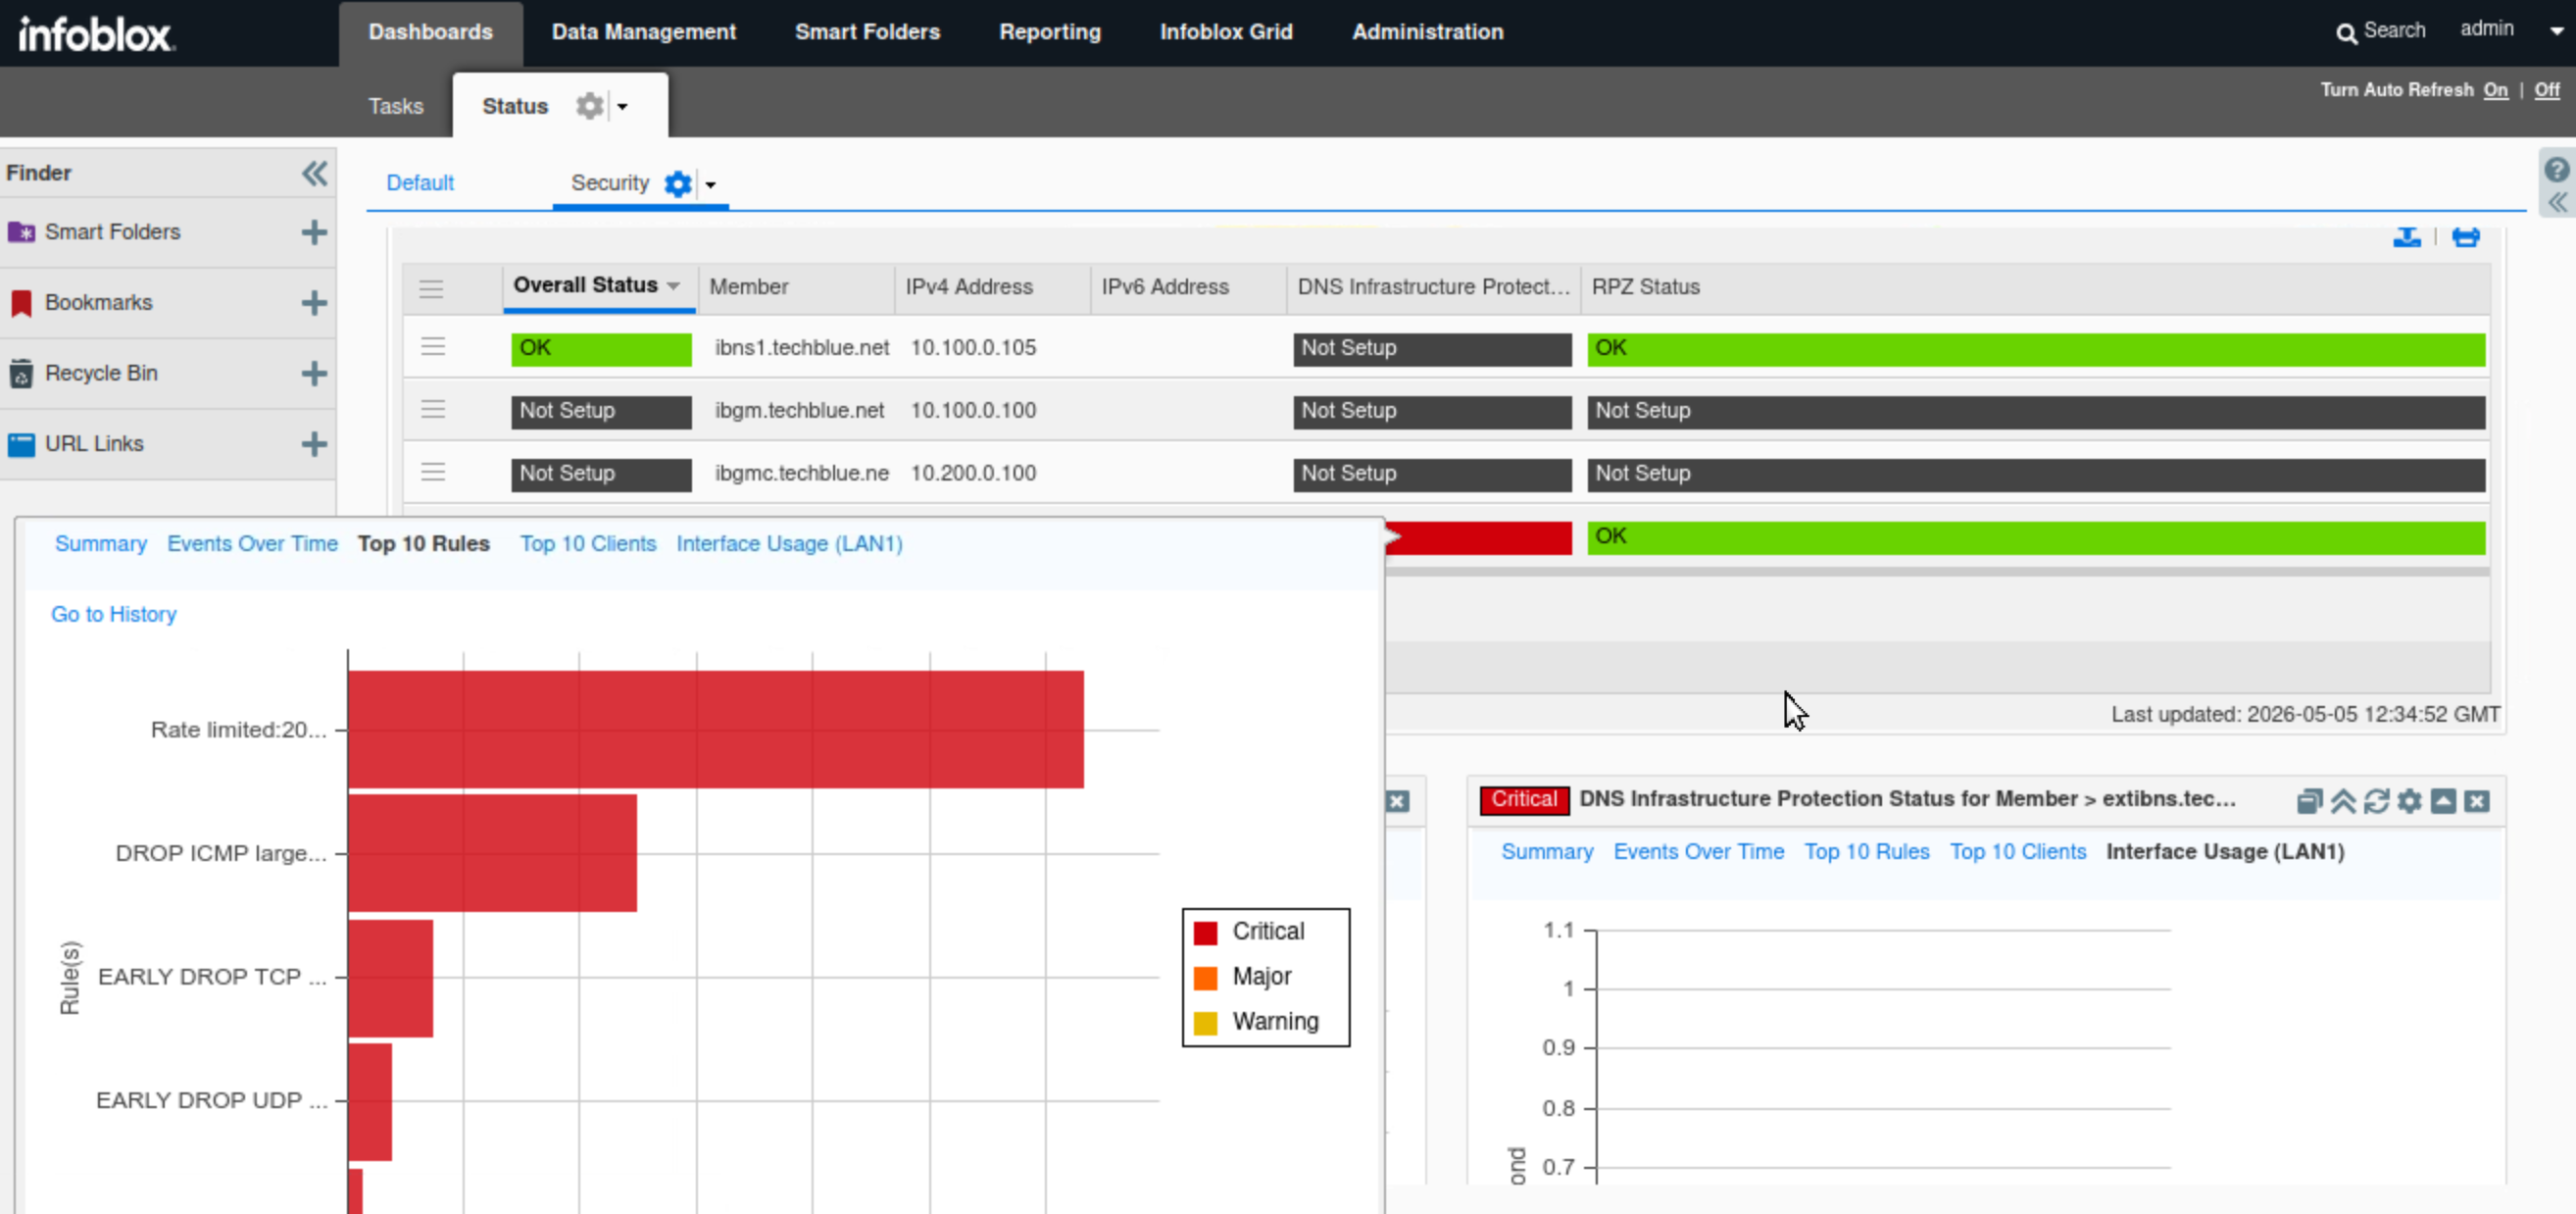The height and width of the screenshot is (1214, 2576).
Task: Open the Status tab gear settings
Action: pyautogui.click(x=590, y=106)
